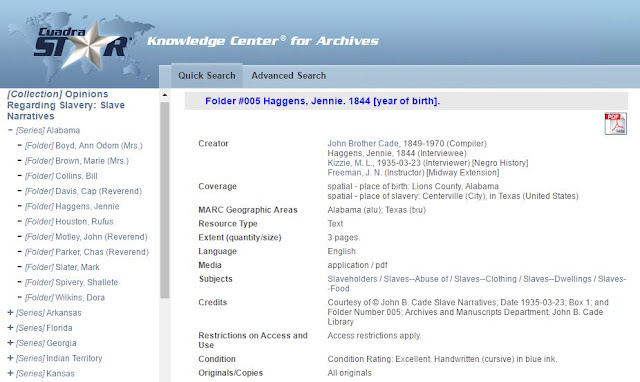Open folder Spivery, Shallete
Viewport: 640px width, 382px height.
pos(71,282)
